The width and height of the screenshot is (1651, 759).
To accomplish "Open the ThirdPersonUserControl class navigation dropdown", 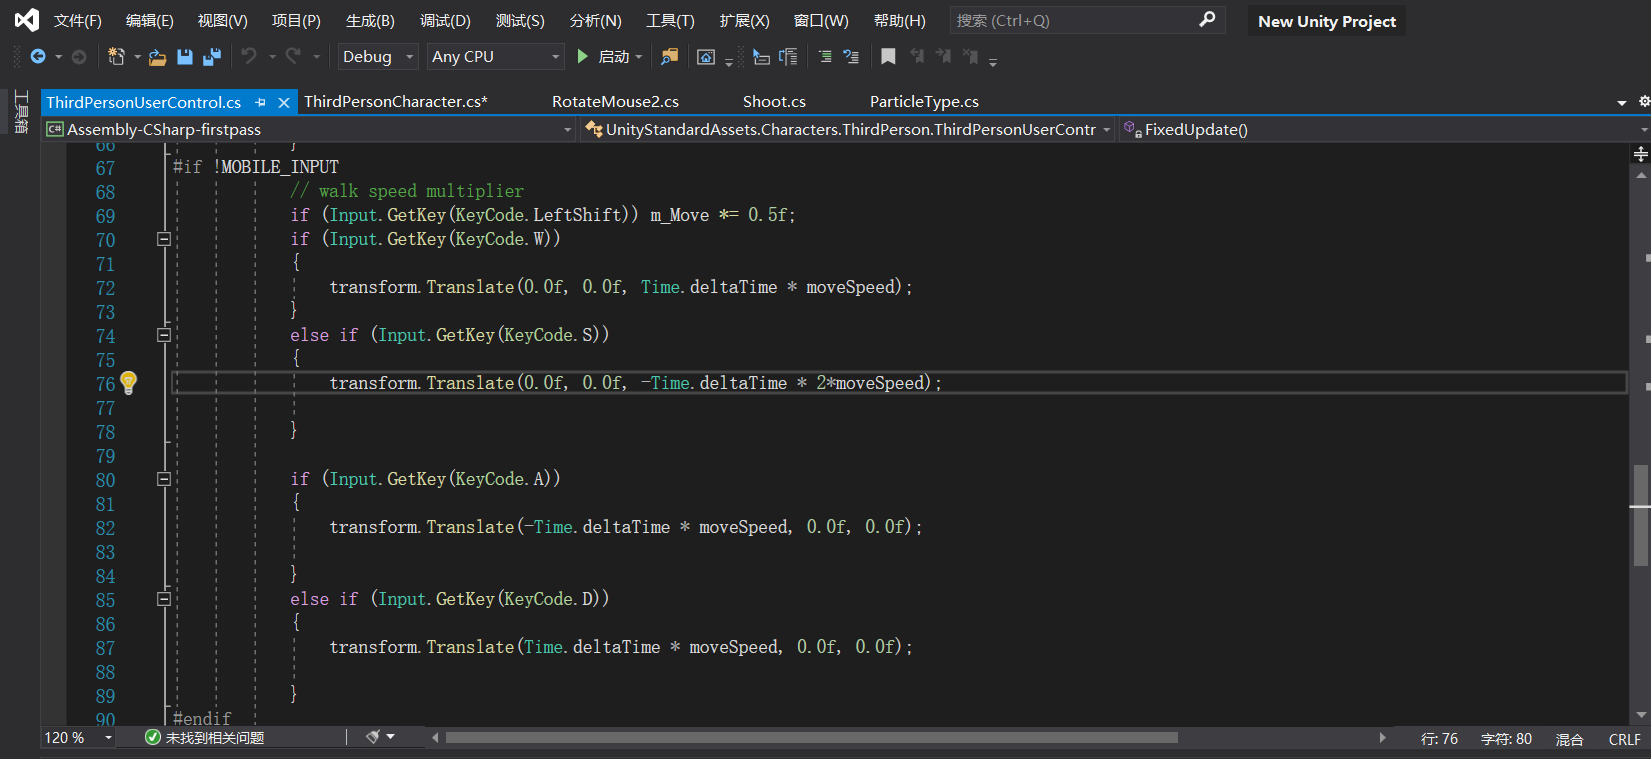I will point(849,129).
